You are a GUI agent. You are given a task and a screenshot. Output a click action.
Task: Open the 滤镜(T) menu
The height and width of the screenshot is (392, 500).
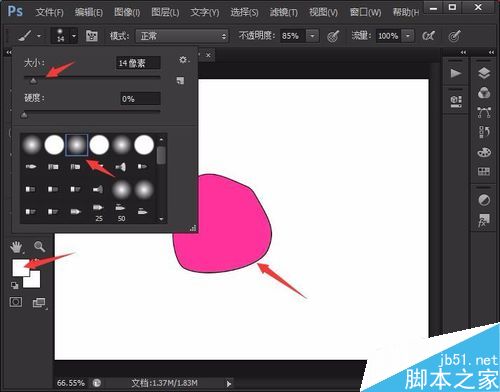284,13
